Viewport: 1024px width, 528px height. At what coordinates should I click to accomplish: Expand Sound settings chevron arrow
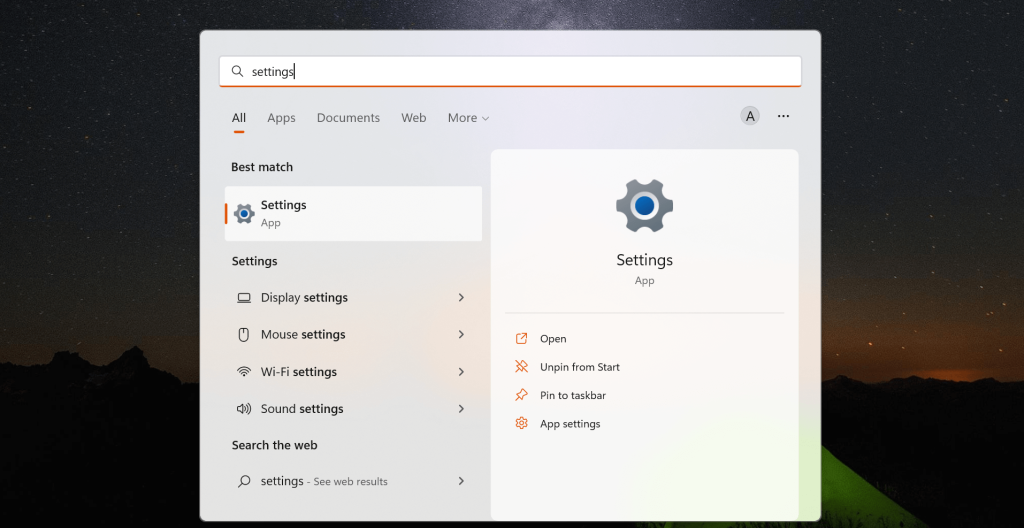pyautogui.click(x=461, y=409)
